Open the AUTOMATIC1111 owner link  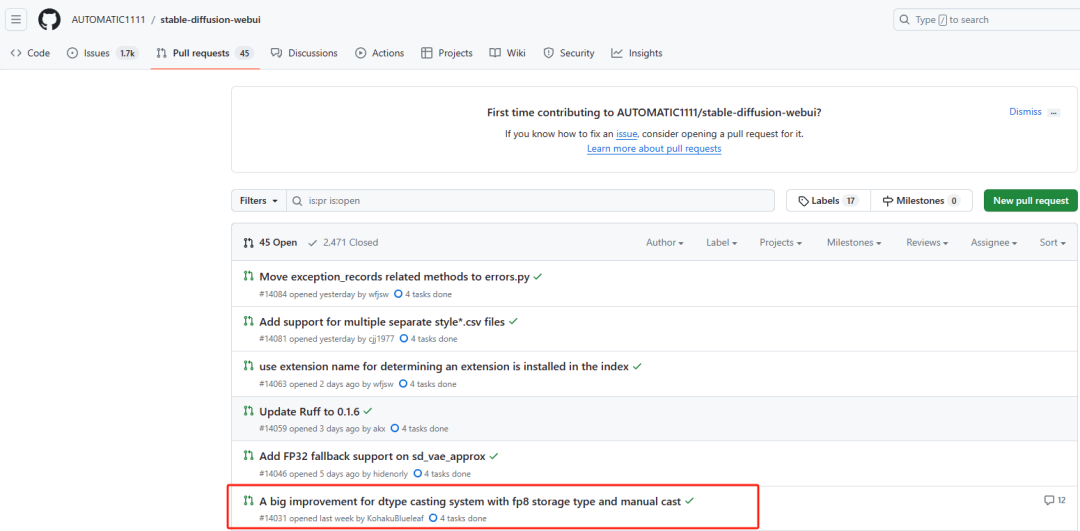pos(108,20)
